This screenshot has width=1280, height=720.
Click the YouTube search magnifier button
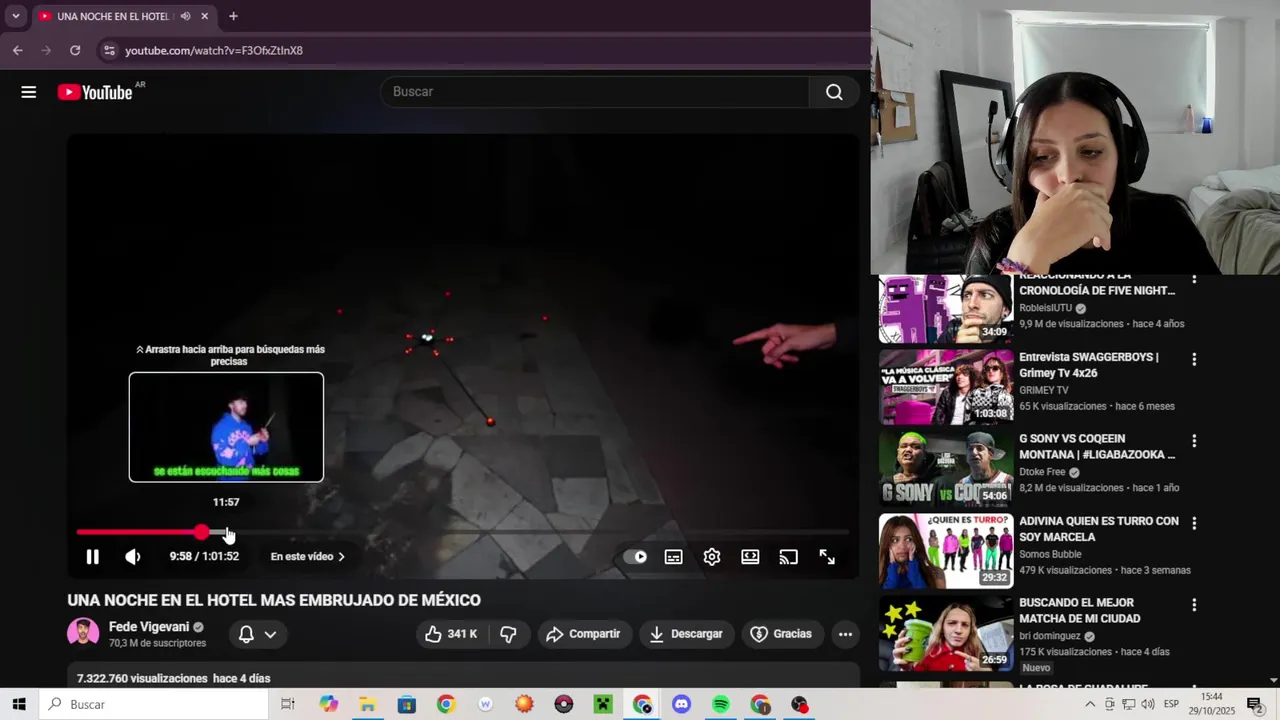point(834,92)
